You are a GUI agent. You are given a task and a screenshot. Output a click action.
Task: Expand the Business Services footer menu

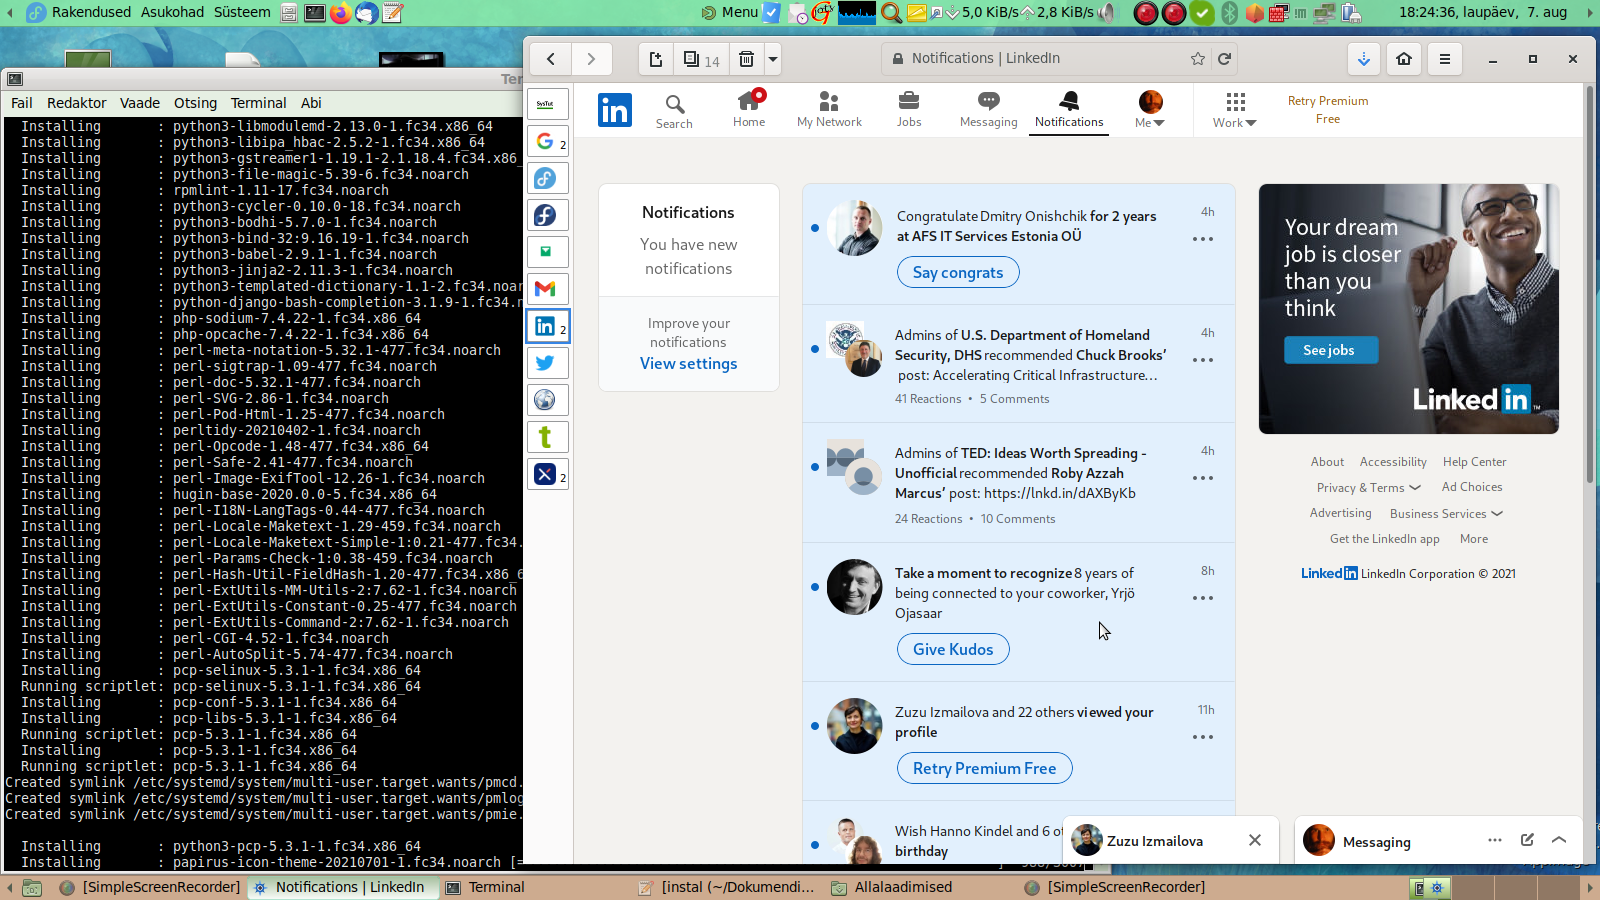tap(1446, 514)
